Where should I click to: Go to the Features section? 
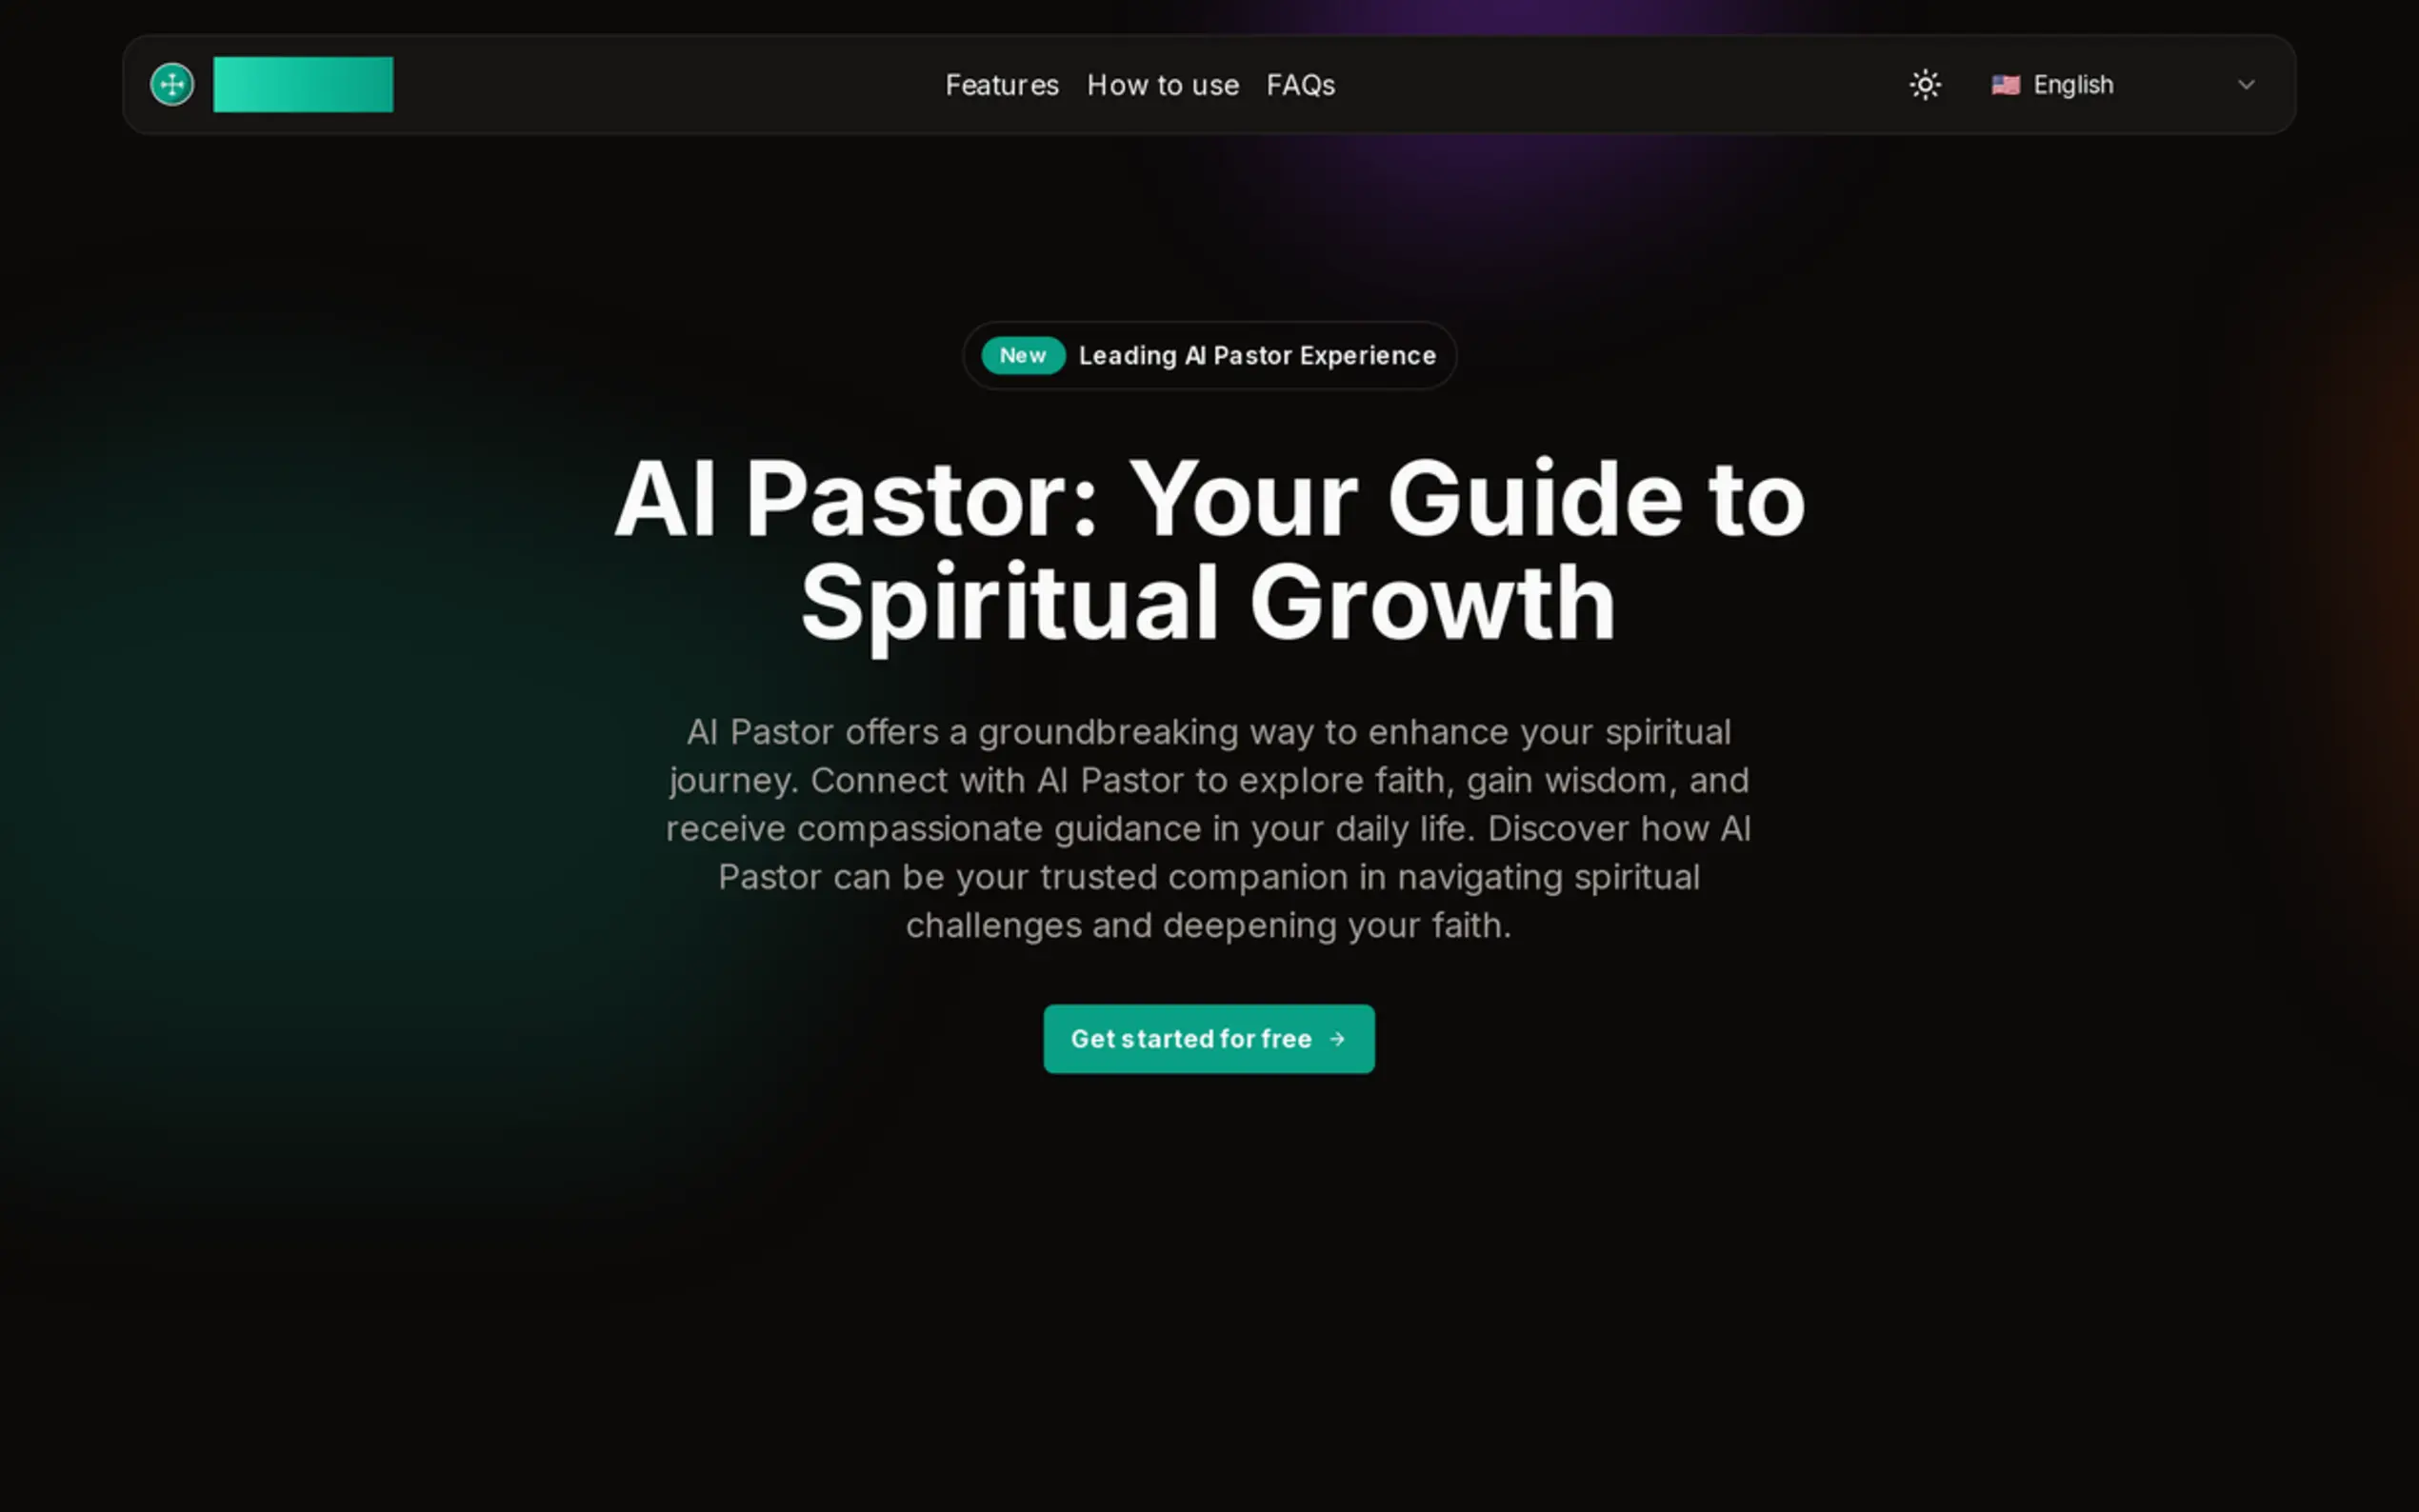(x=1002, y=85)
